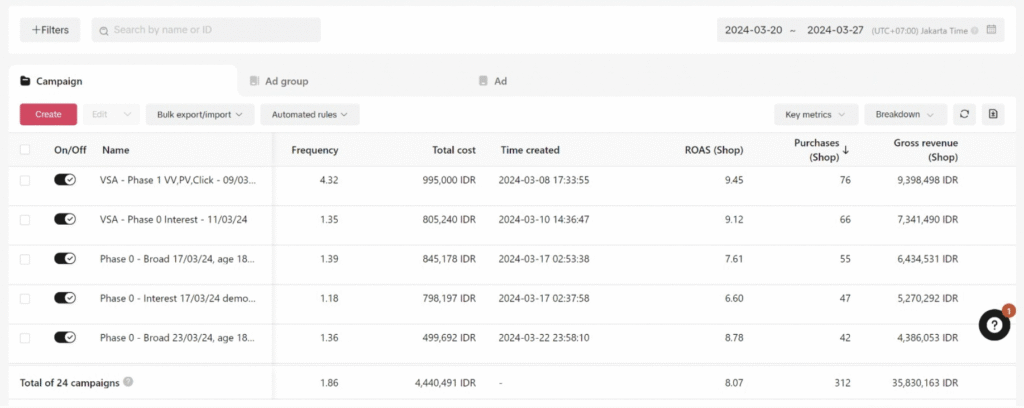The width and height of the screenshot is (1024, 408).
Task: Click the red Create button
Action: coord(48,115)
